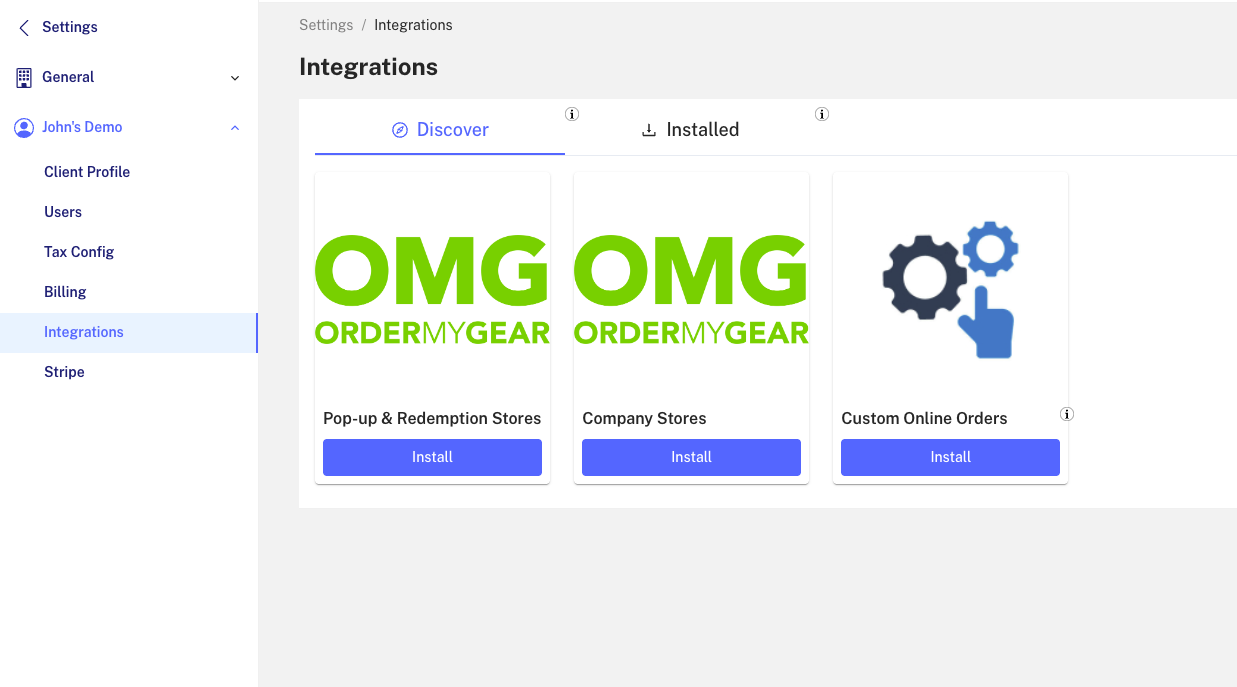Click the John's Demo user avatar icon
This screenshot has height=687, width=1237.
[23, 127]
